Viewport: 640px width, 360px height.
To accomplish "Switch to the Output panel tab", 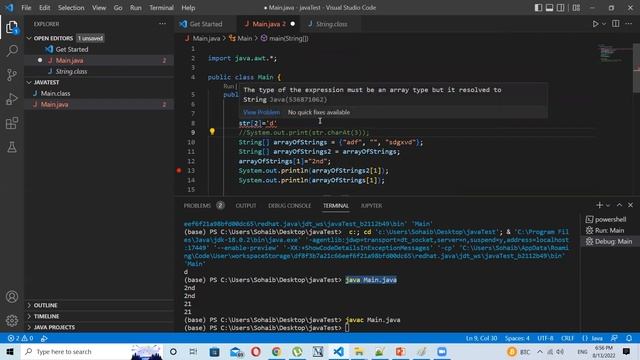I will (x=246, y=205).
